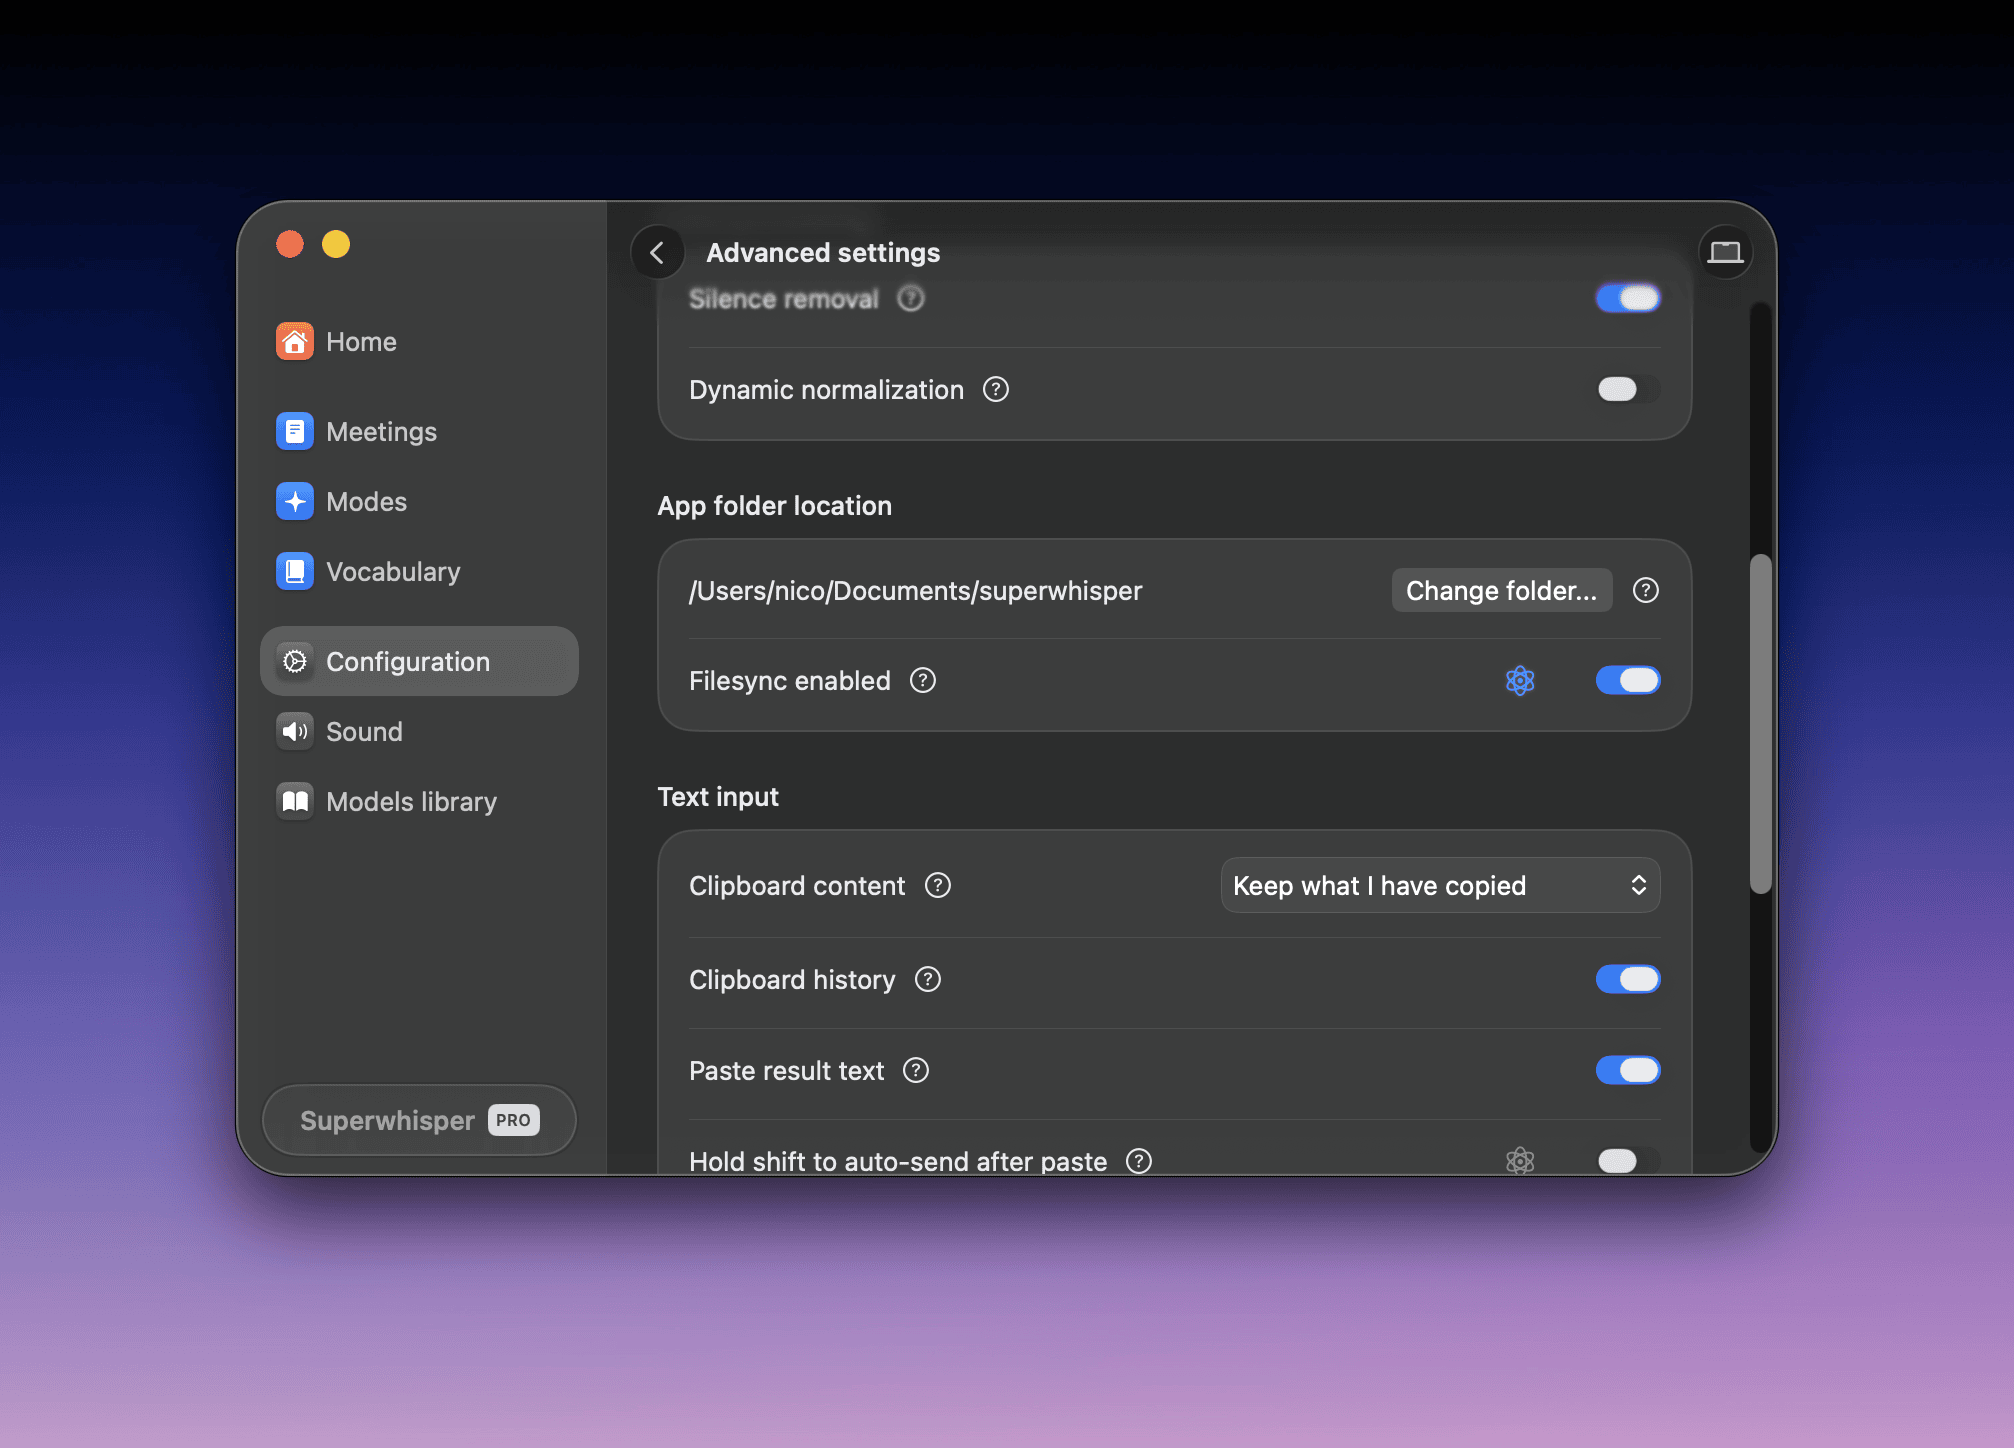Click the laptop icon in the top-right corner
The width and height of the screenshot is (2014, 1448).
coord(1725,252)
